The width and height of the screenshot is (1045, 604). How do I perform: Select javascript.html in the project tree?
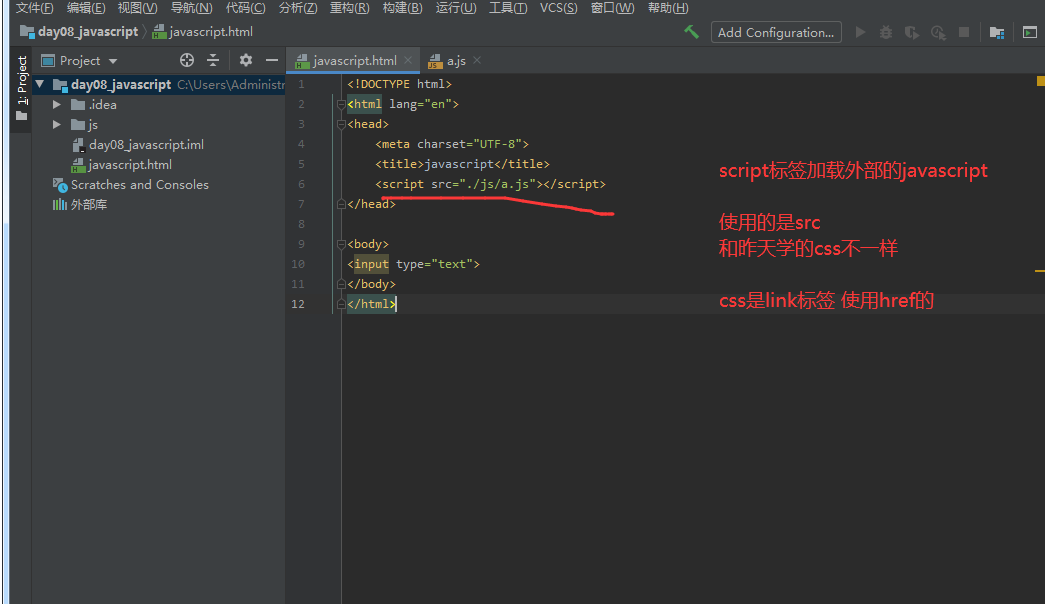pos(129,165)
